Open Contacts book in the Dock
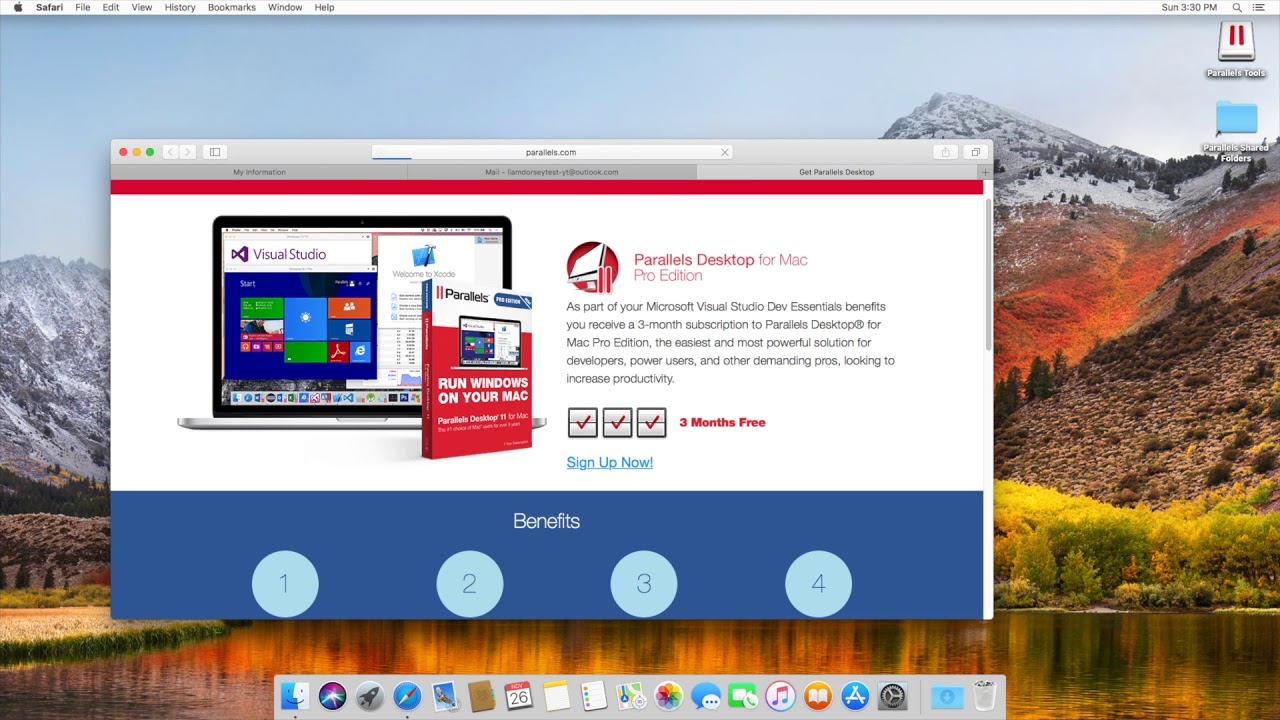 click(481, 696)
